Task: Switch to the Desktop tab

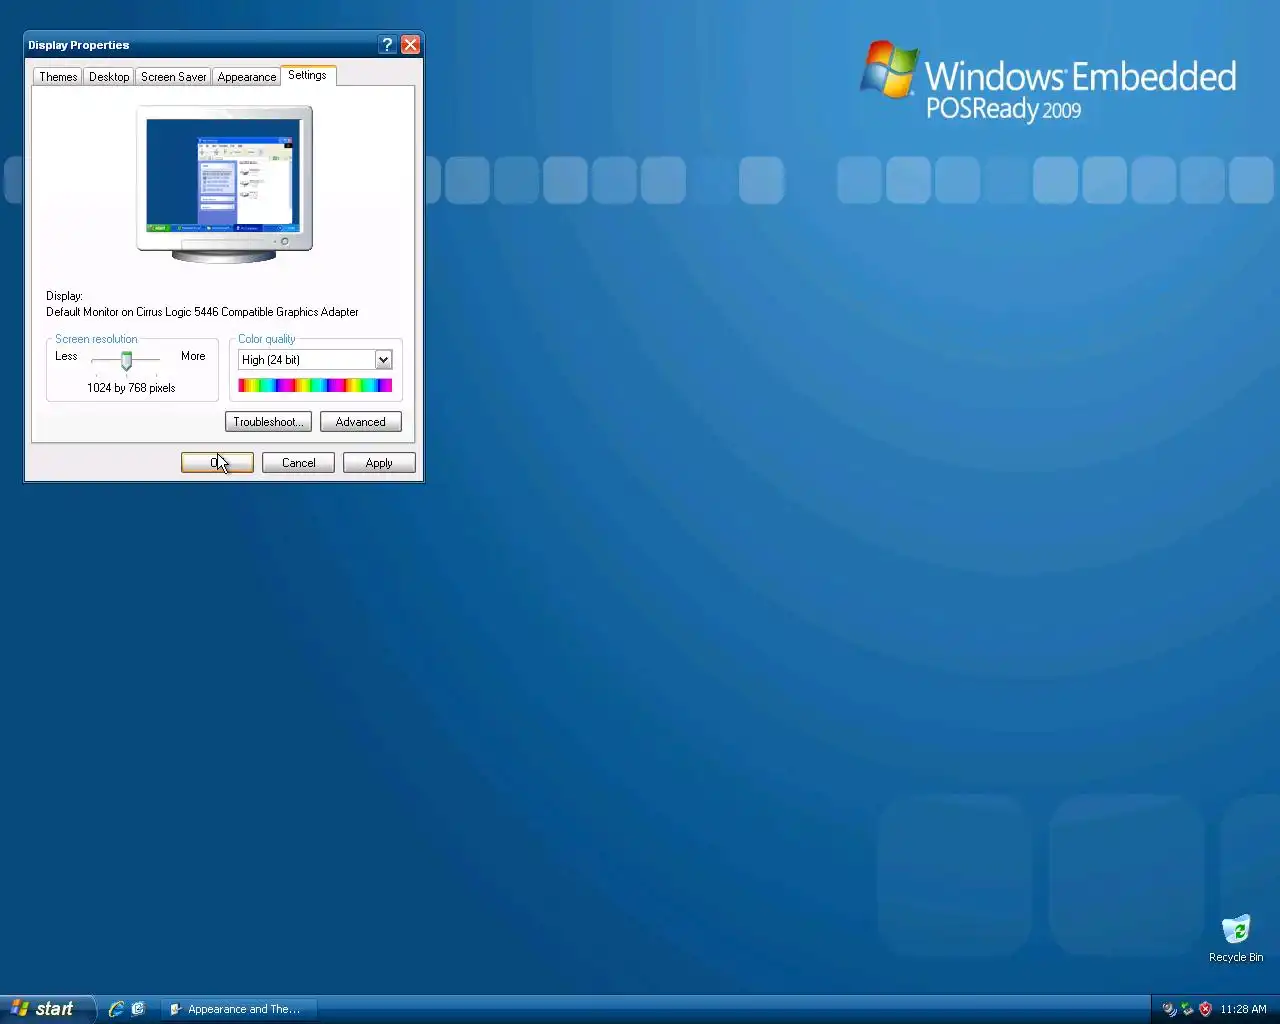Action: [x=109, y=77]
